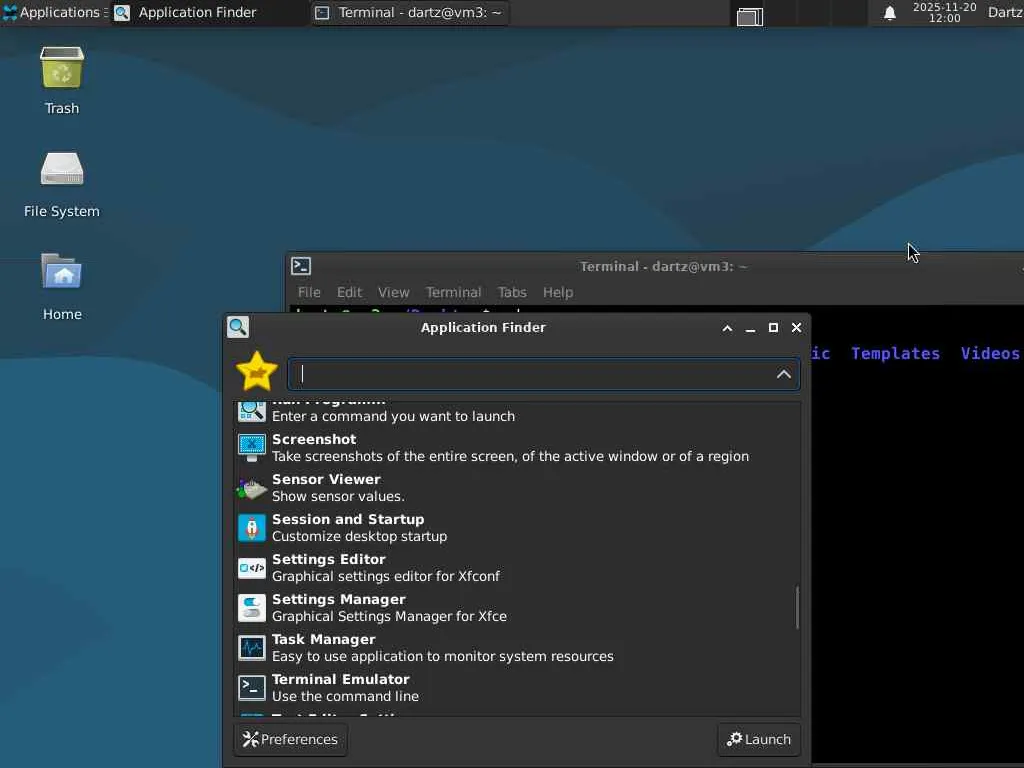
Task: Minimize the Application Finder window
Action: coord(750,328)
